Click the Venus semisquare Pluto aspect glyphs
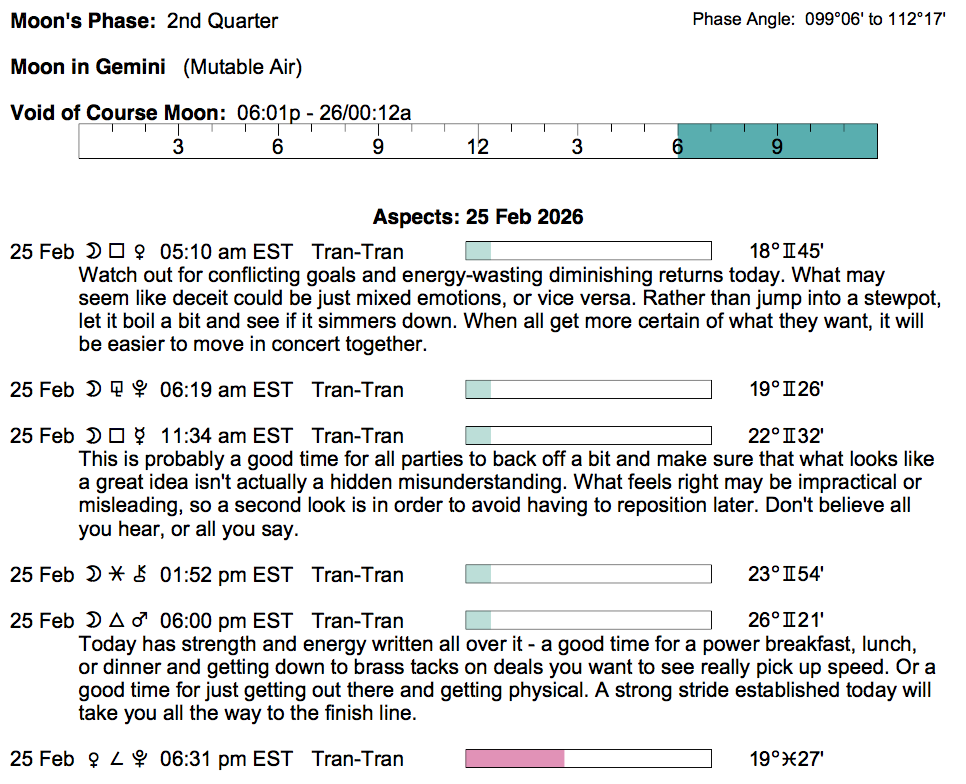 (117, 760)
